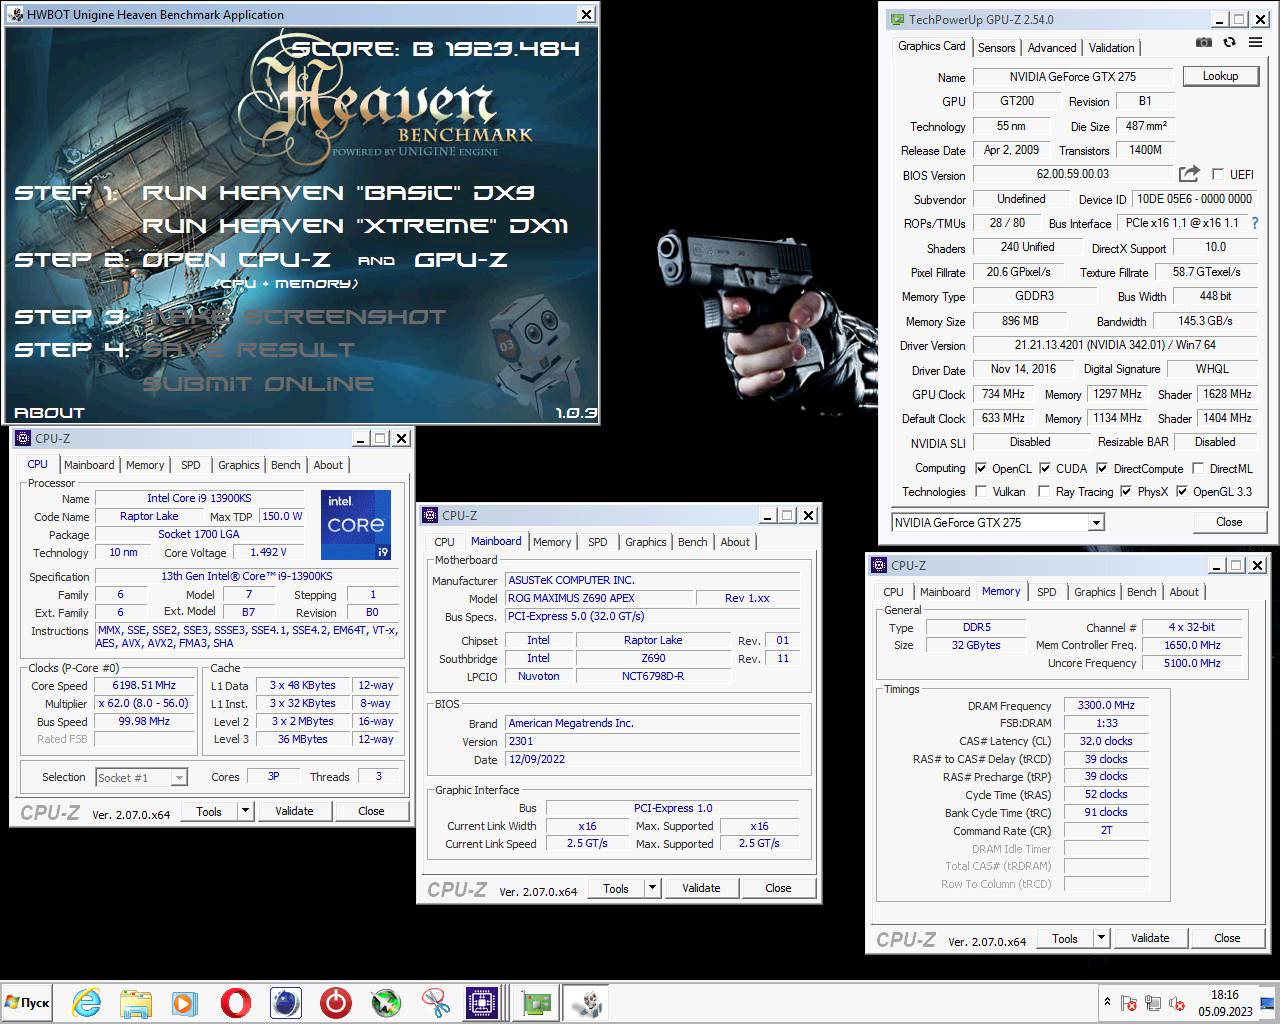Toggle the Vulkan checkbox
Image resolution: width=1280 pixels, height=1024 pixels.
pyautogui.click(x=981, y=491)
